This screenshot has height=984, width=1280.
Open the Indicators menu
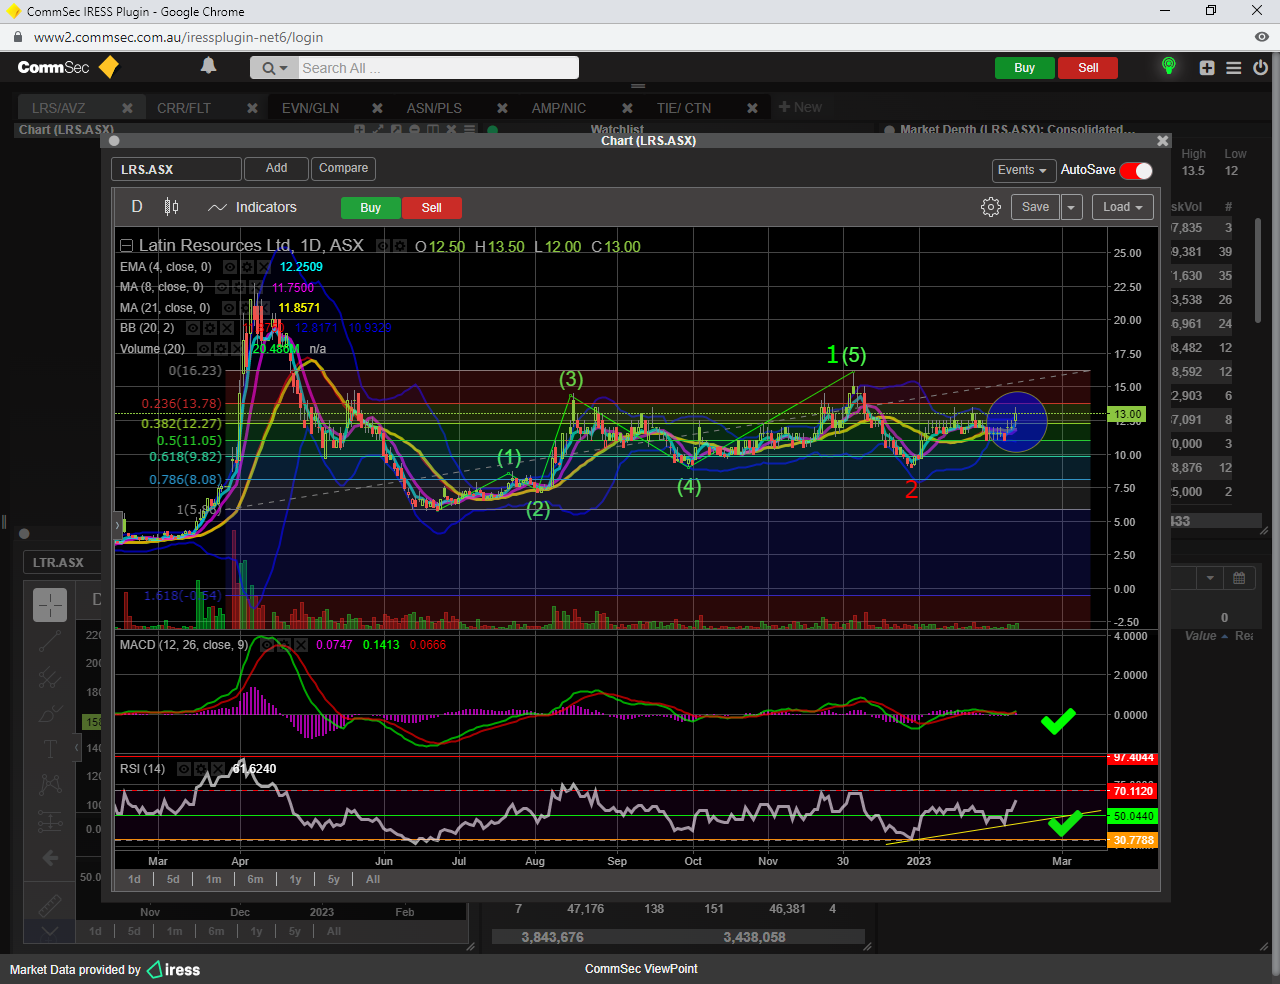pyautogui.click(x=252, y=207)
